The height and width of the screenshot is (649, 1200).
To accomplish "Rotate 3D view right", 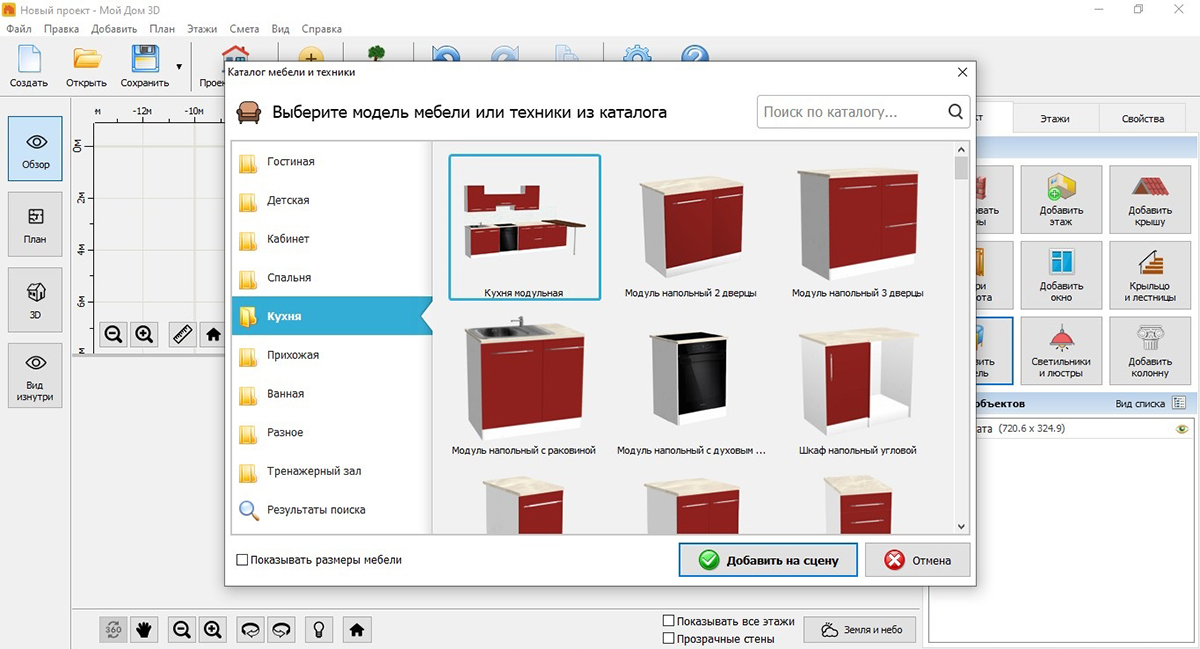I will (x=282, y=629).
